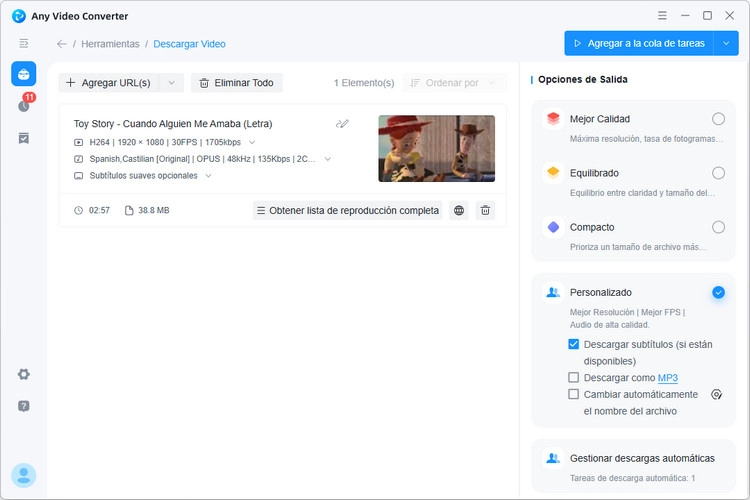
Task: Enable Descargar como MP3 checkbox
Action: pyautogui.click(x=574, y=378)
